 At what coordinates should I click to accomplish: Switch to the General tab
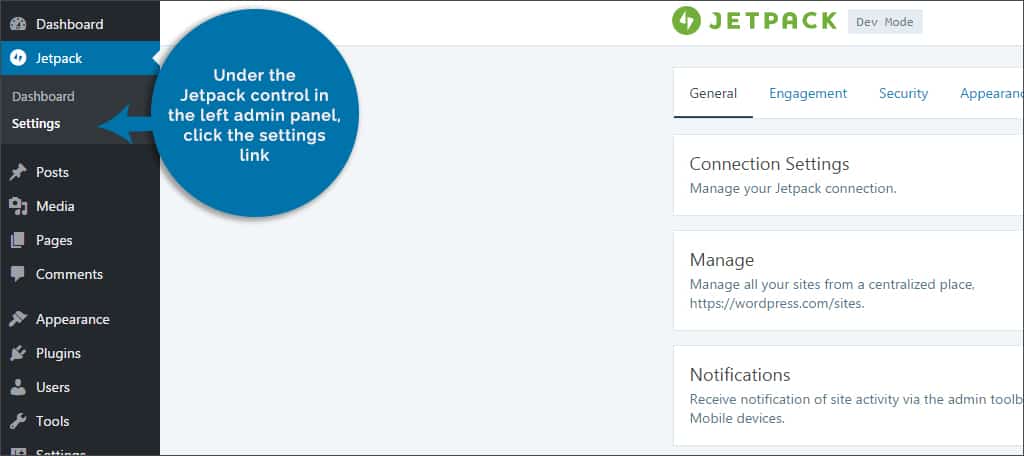[x=713, y=93]
